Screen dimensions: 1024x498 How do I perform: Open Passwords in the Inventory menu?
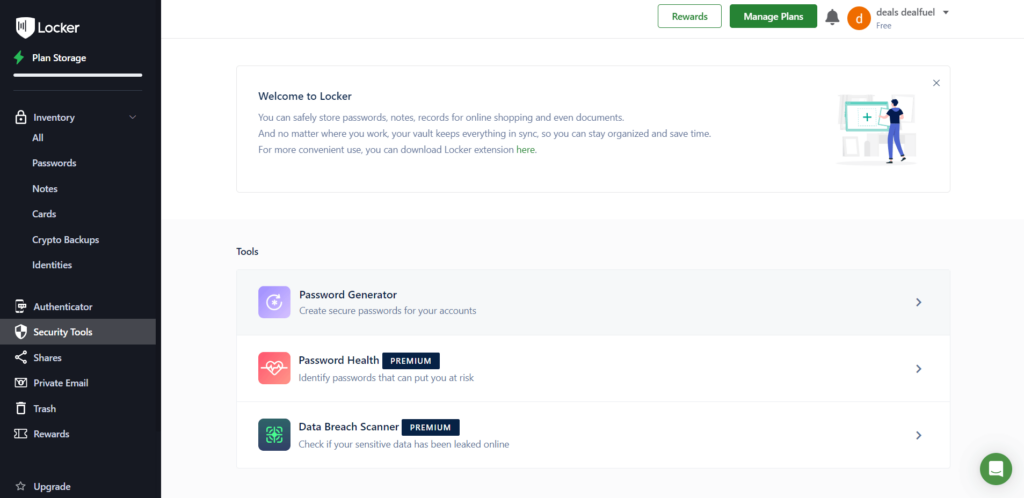(x=54, y=163)
